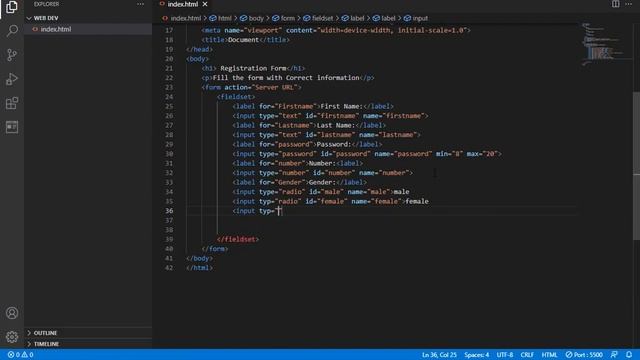Open the sixth activity bar panel icon
640x360 pixels.
point(12,127)
